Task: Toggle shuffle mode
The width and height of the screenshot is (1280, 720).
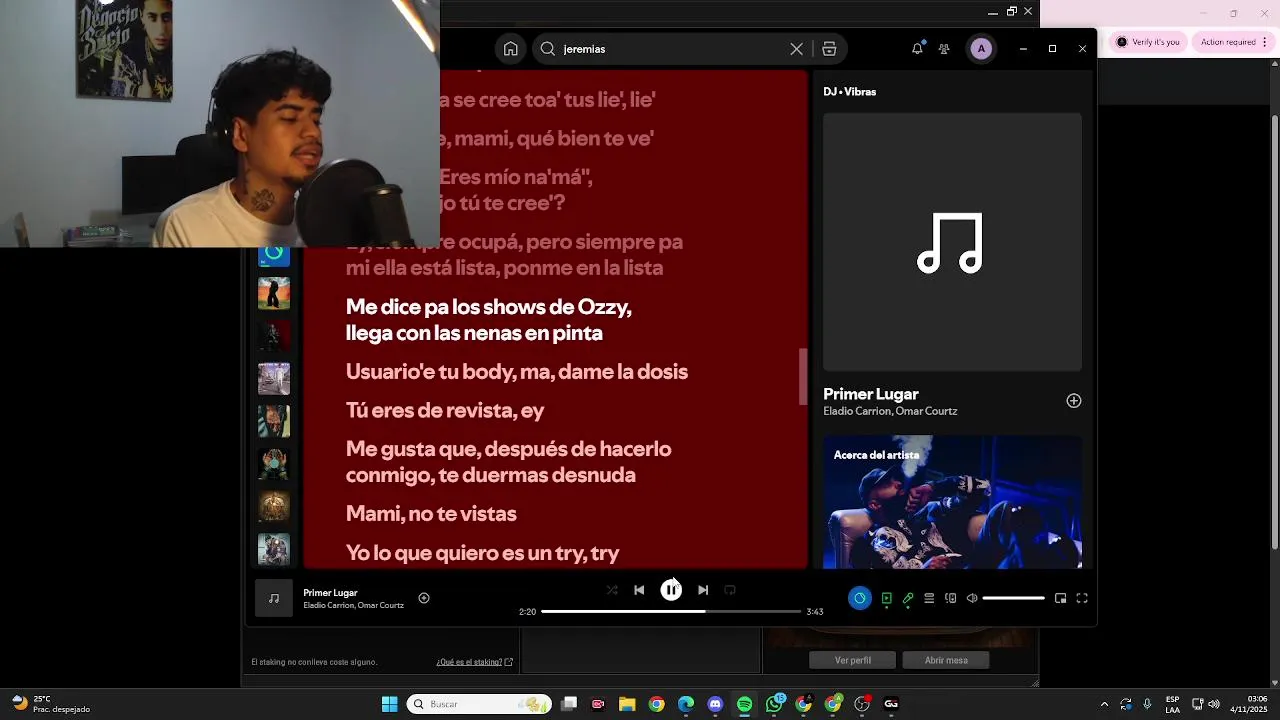Action: point(612,590)
